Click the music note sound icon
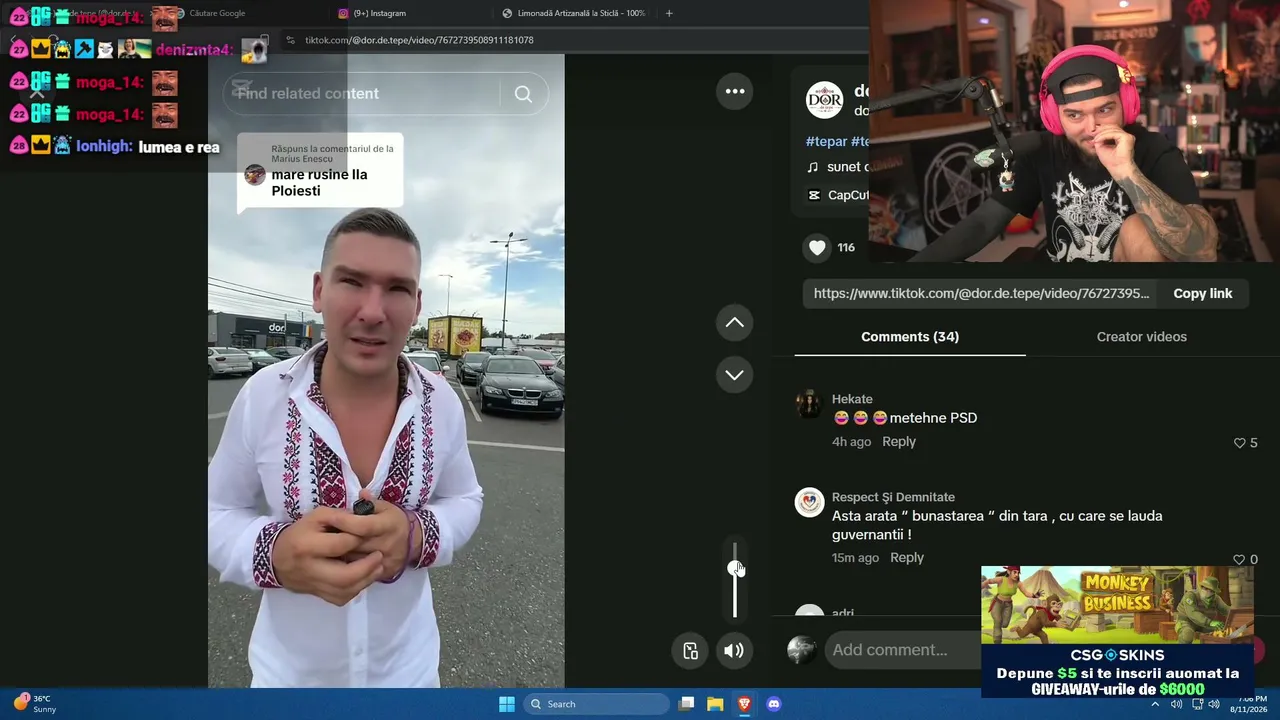Viewport: 1280px width, 720px height. (x=812, y=167)
